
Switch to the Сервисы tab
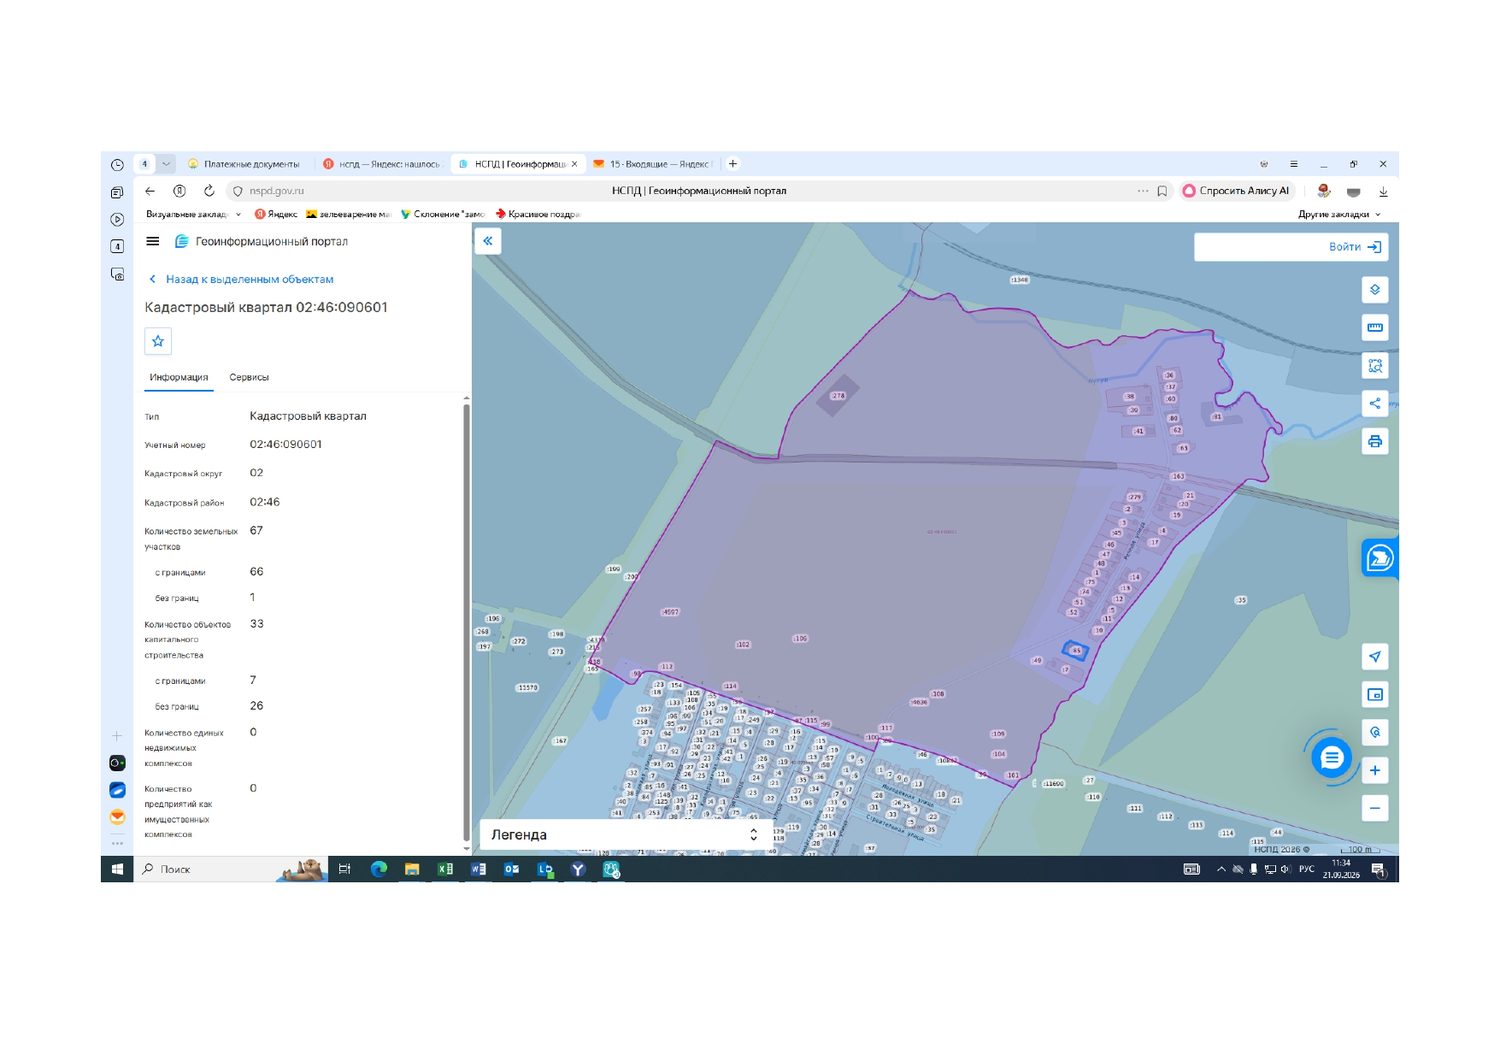[249, 377]
